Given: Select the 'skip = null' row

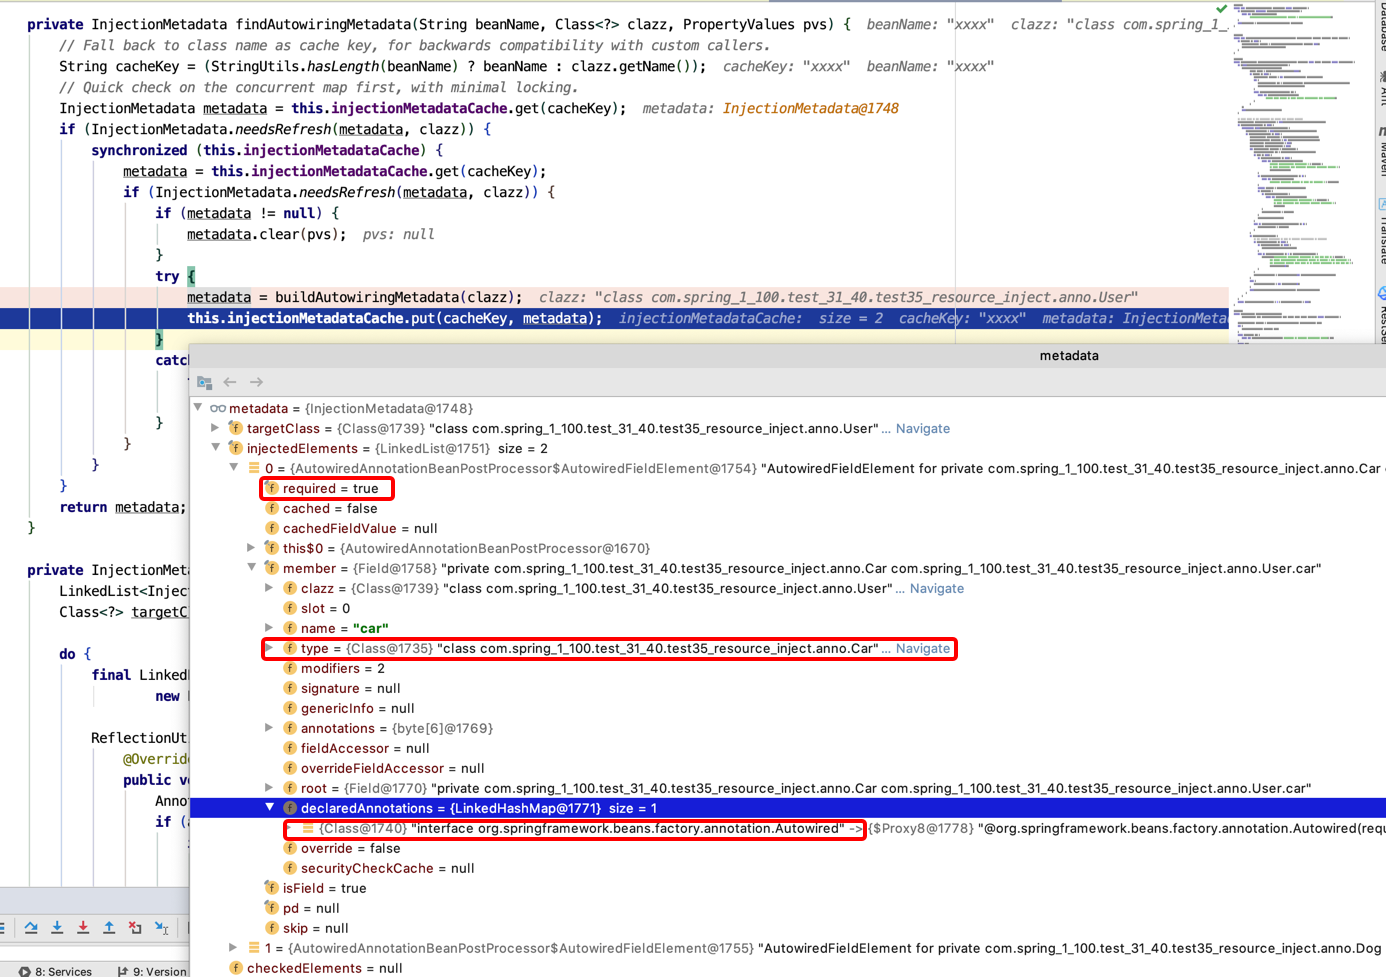Looking at the screenshot, I should click(788, 928).
